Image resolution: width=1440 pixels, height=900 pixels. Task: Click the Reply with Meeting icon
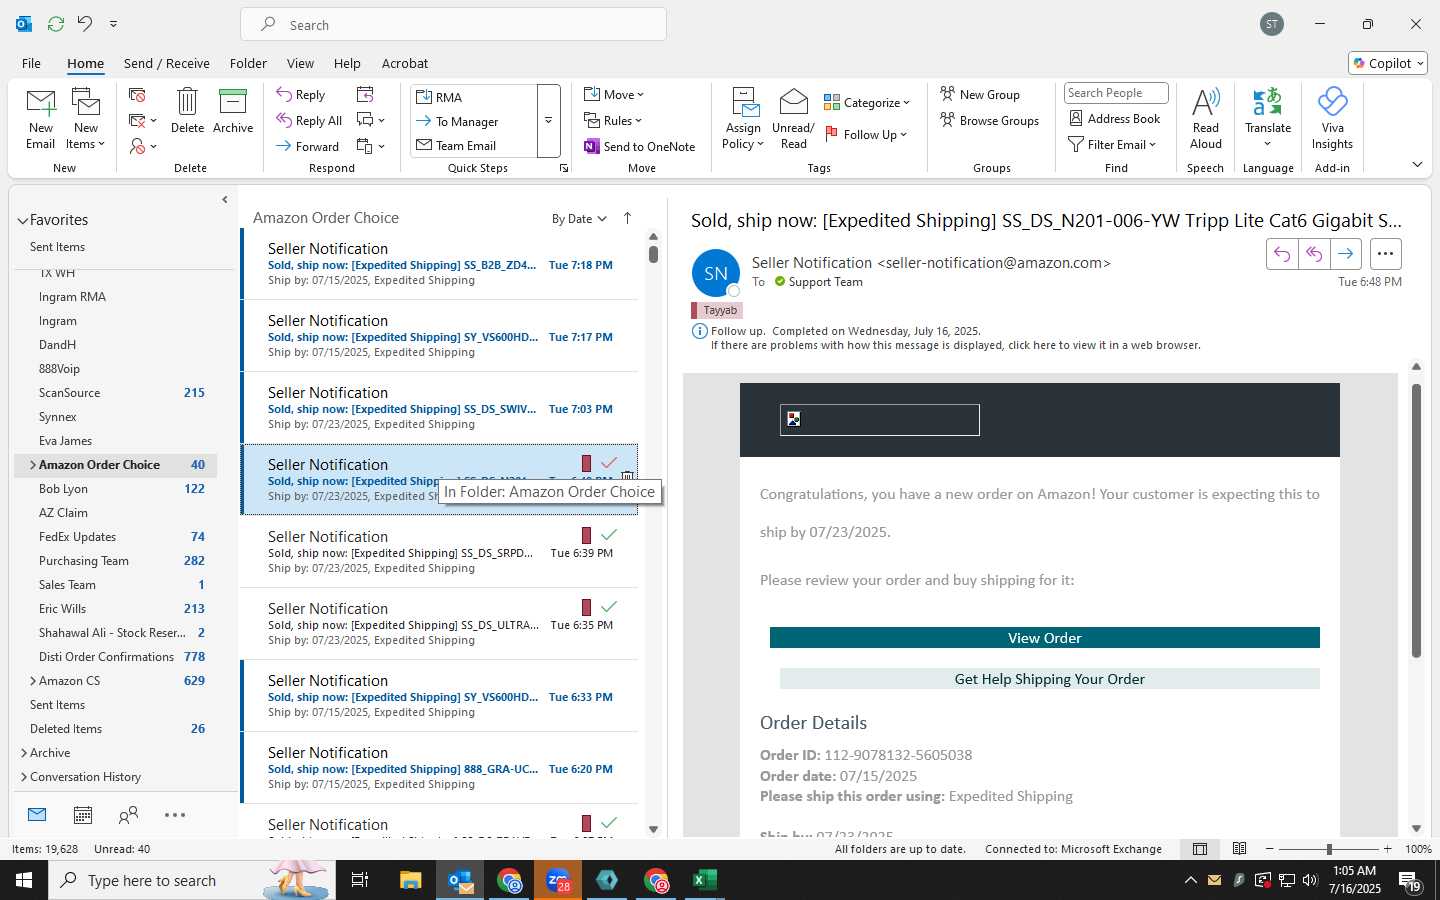pos(365,94)
